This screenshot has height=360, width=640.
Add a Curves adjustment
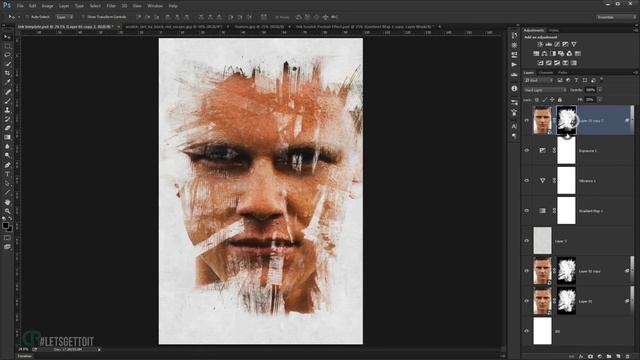[557, 44]
